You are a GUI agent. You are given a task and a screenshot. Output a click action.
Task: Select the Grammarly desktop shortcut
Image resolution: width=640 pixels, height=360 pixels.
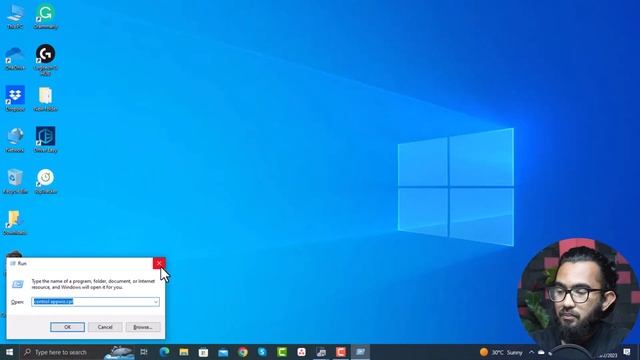point(45,17)
